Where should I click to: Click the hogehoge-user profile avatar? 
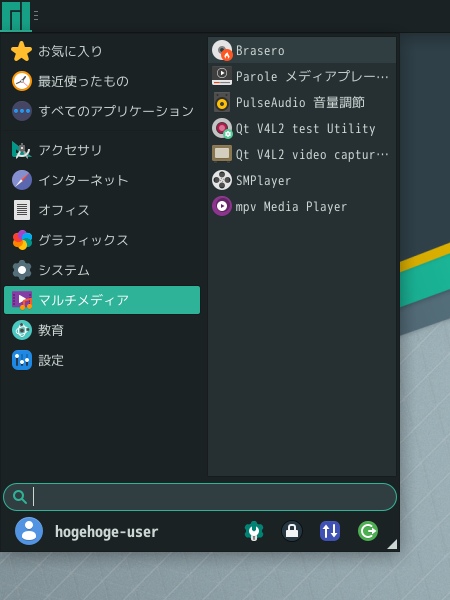tap(29, 531)
